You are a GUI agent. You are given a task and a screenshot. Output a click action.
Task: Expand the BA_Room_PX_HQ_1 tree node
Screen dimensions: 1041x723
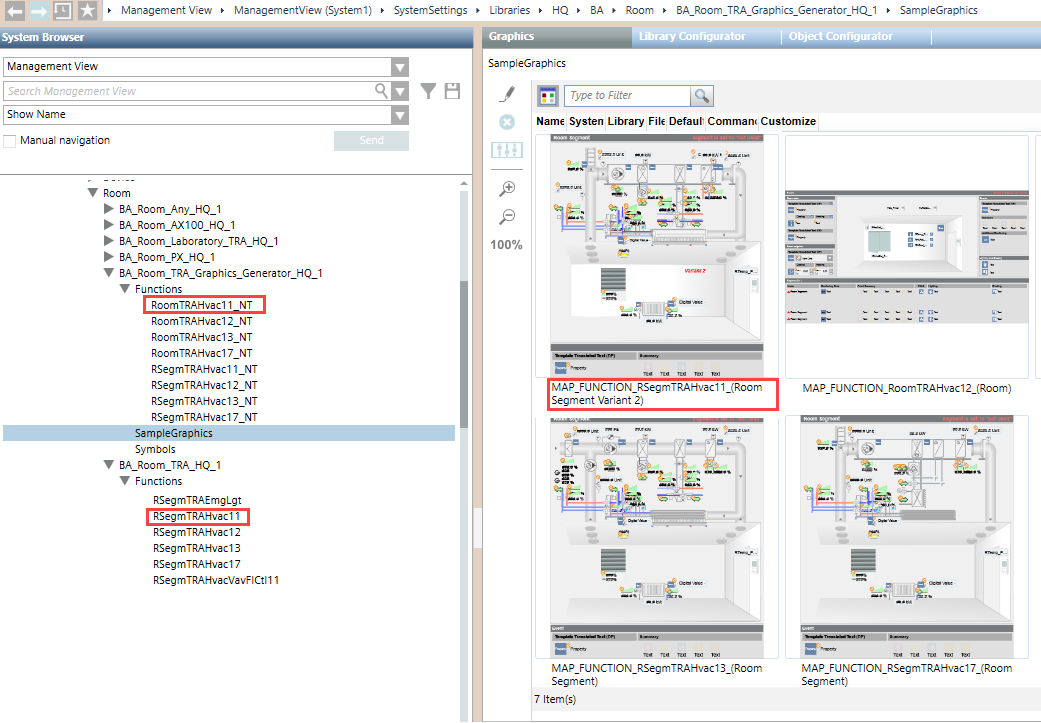tap(109, 257)
